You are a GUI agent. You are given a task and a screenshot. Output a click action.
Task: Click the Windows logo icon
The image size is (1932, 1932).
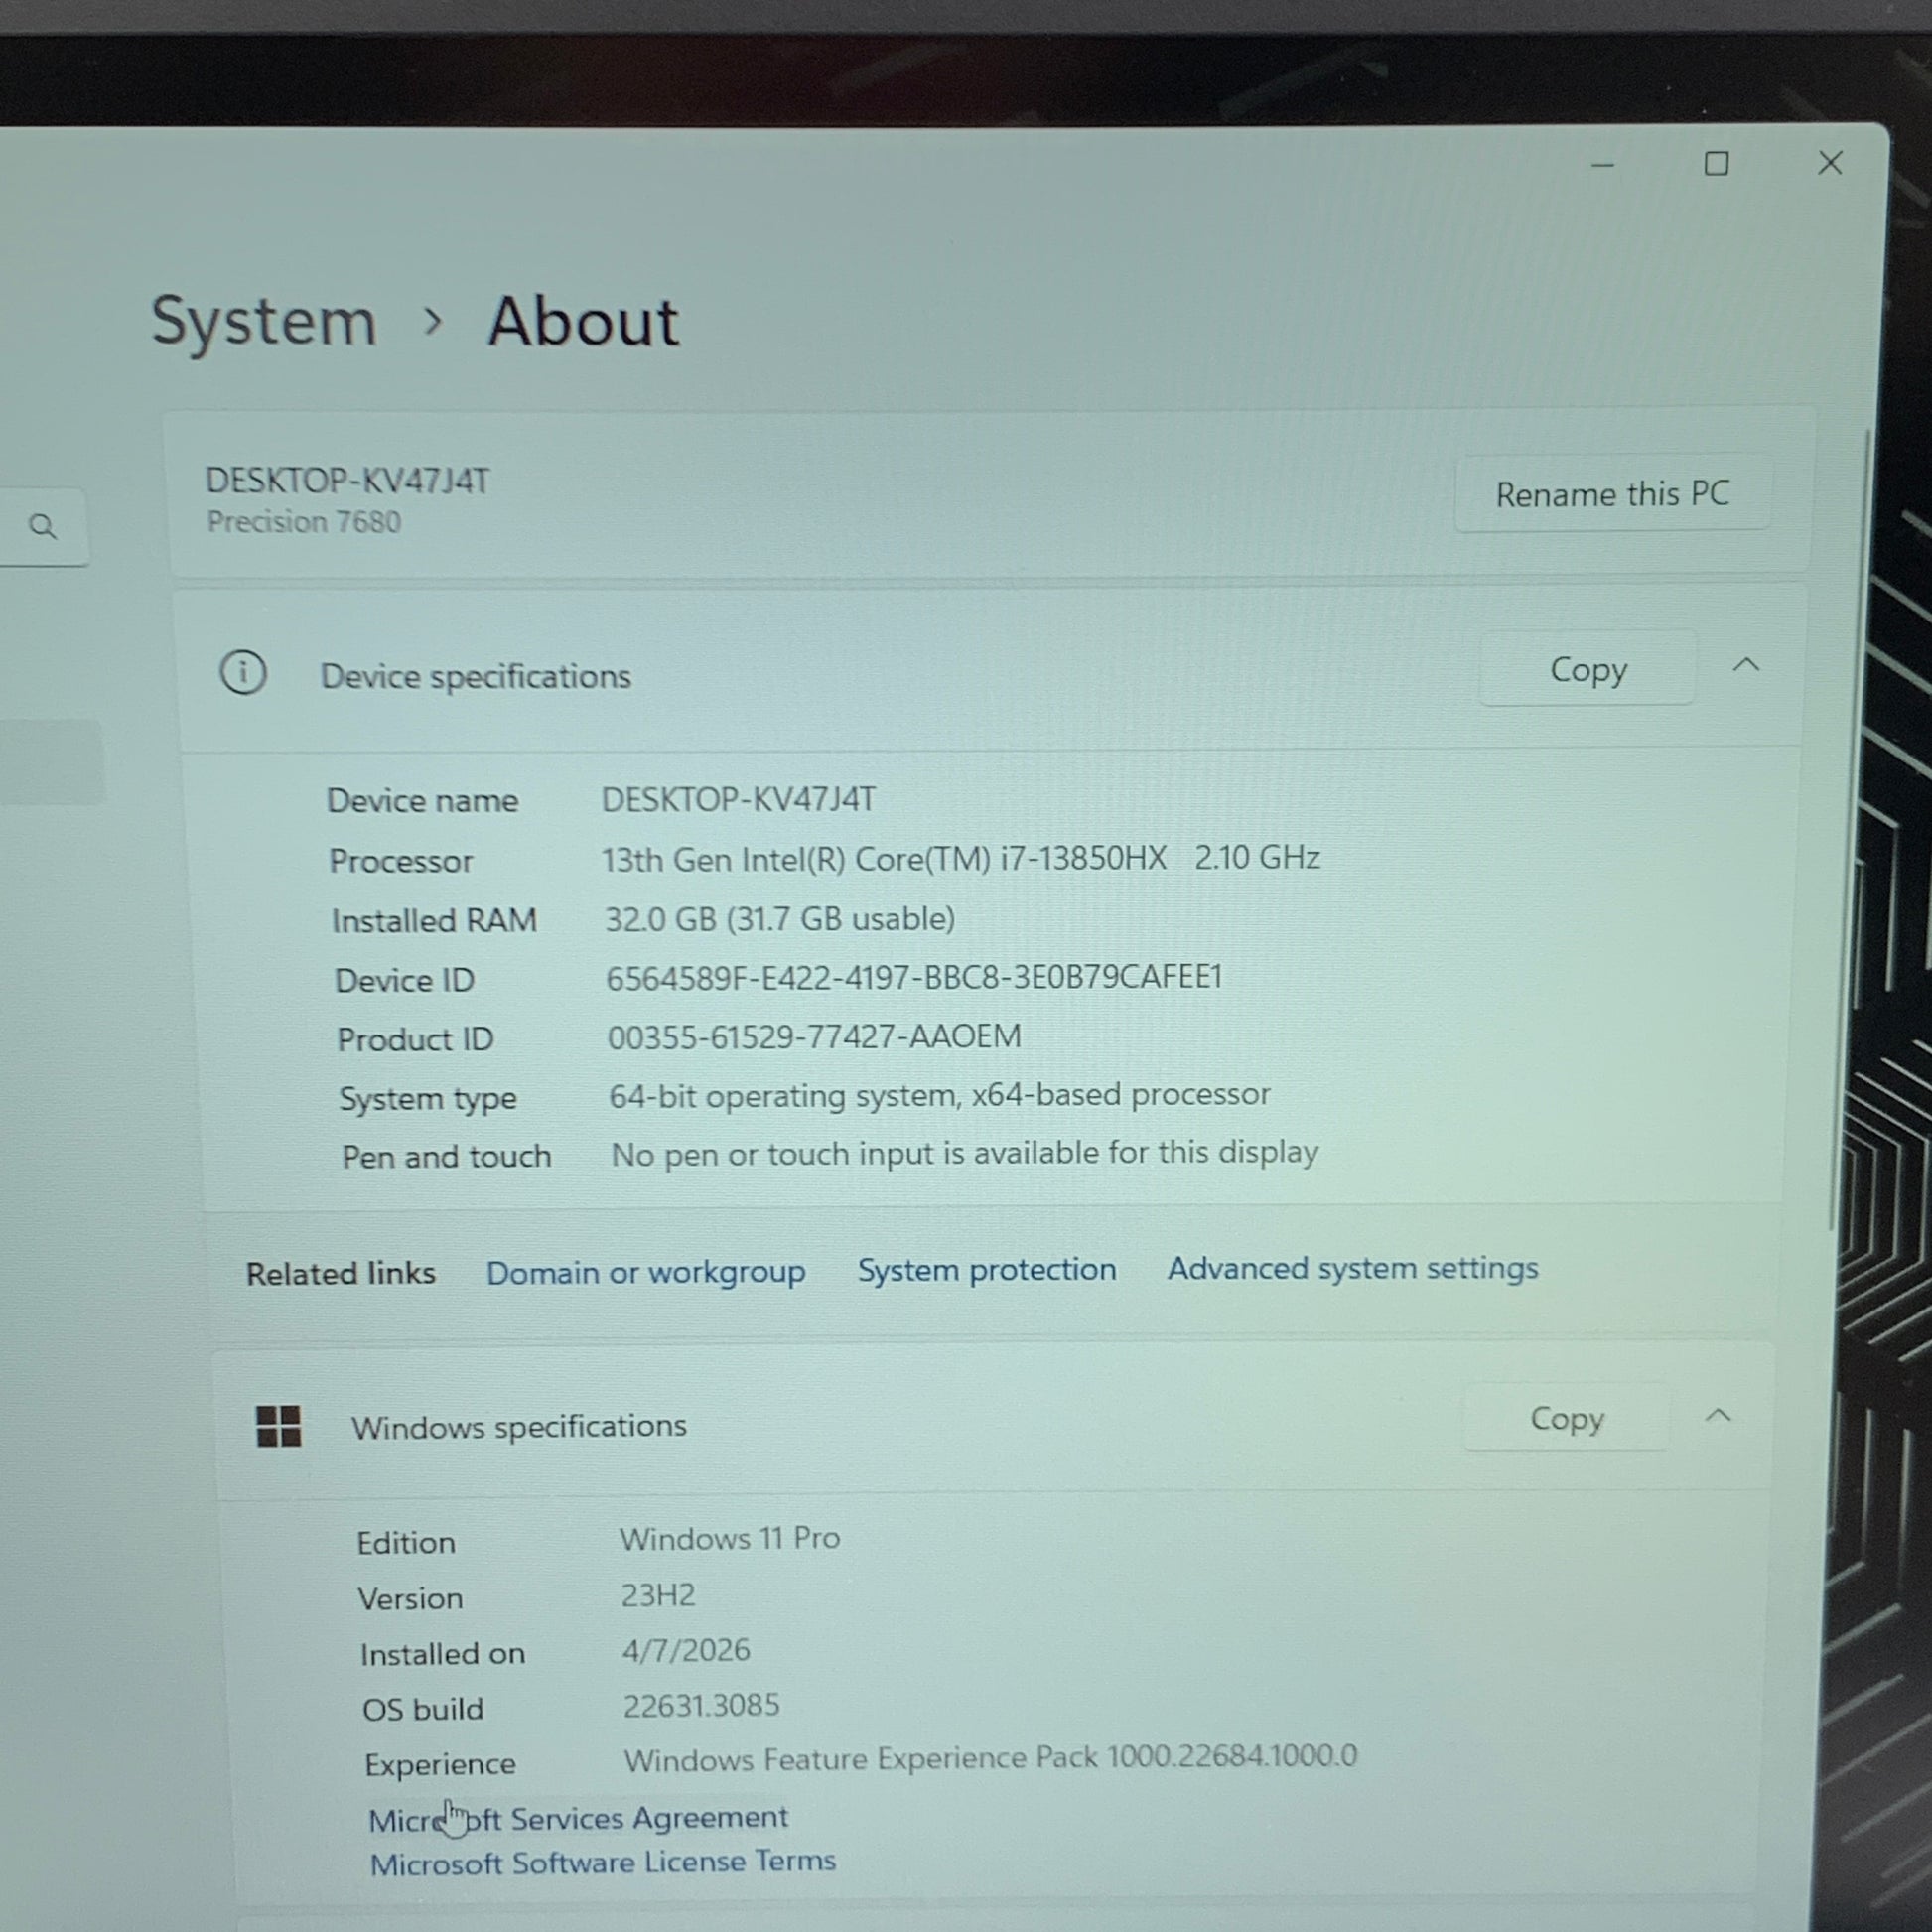(278, 1426)
